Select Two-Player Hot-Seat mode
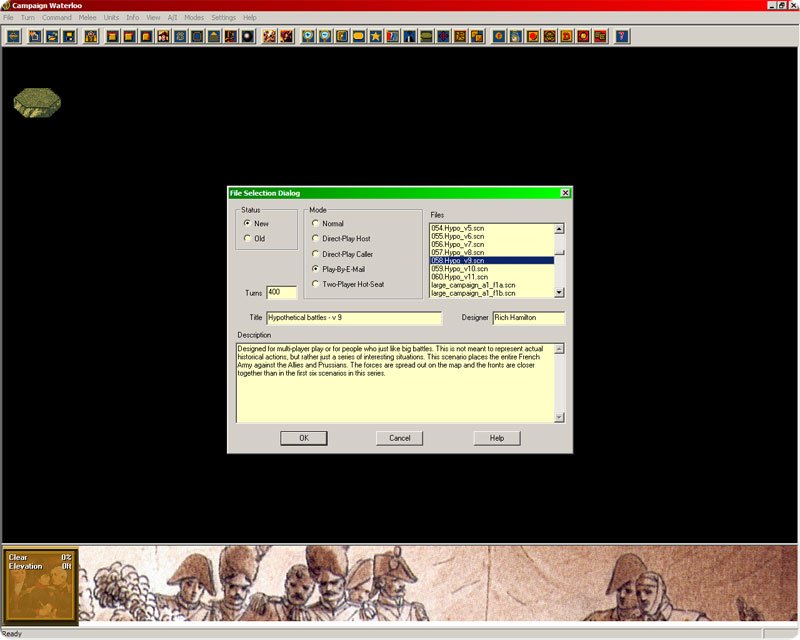This screenshot has width=800, height=640. pos(316,284)
